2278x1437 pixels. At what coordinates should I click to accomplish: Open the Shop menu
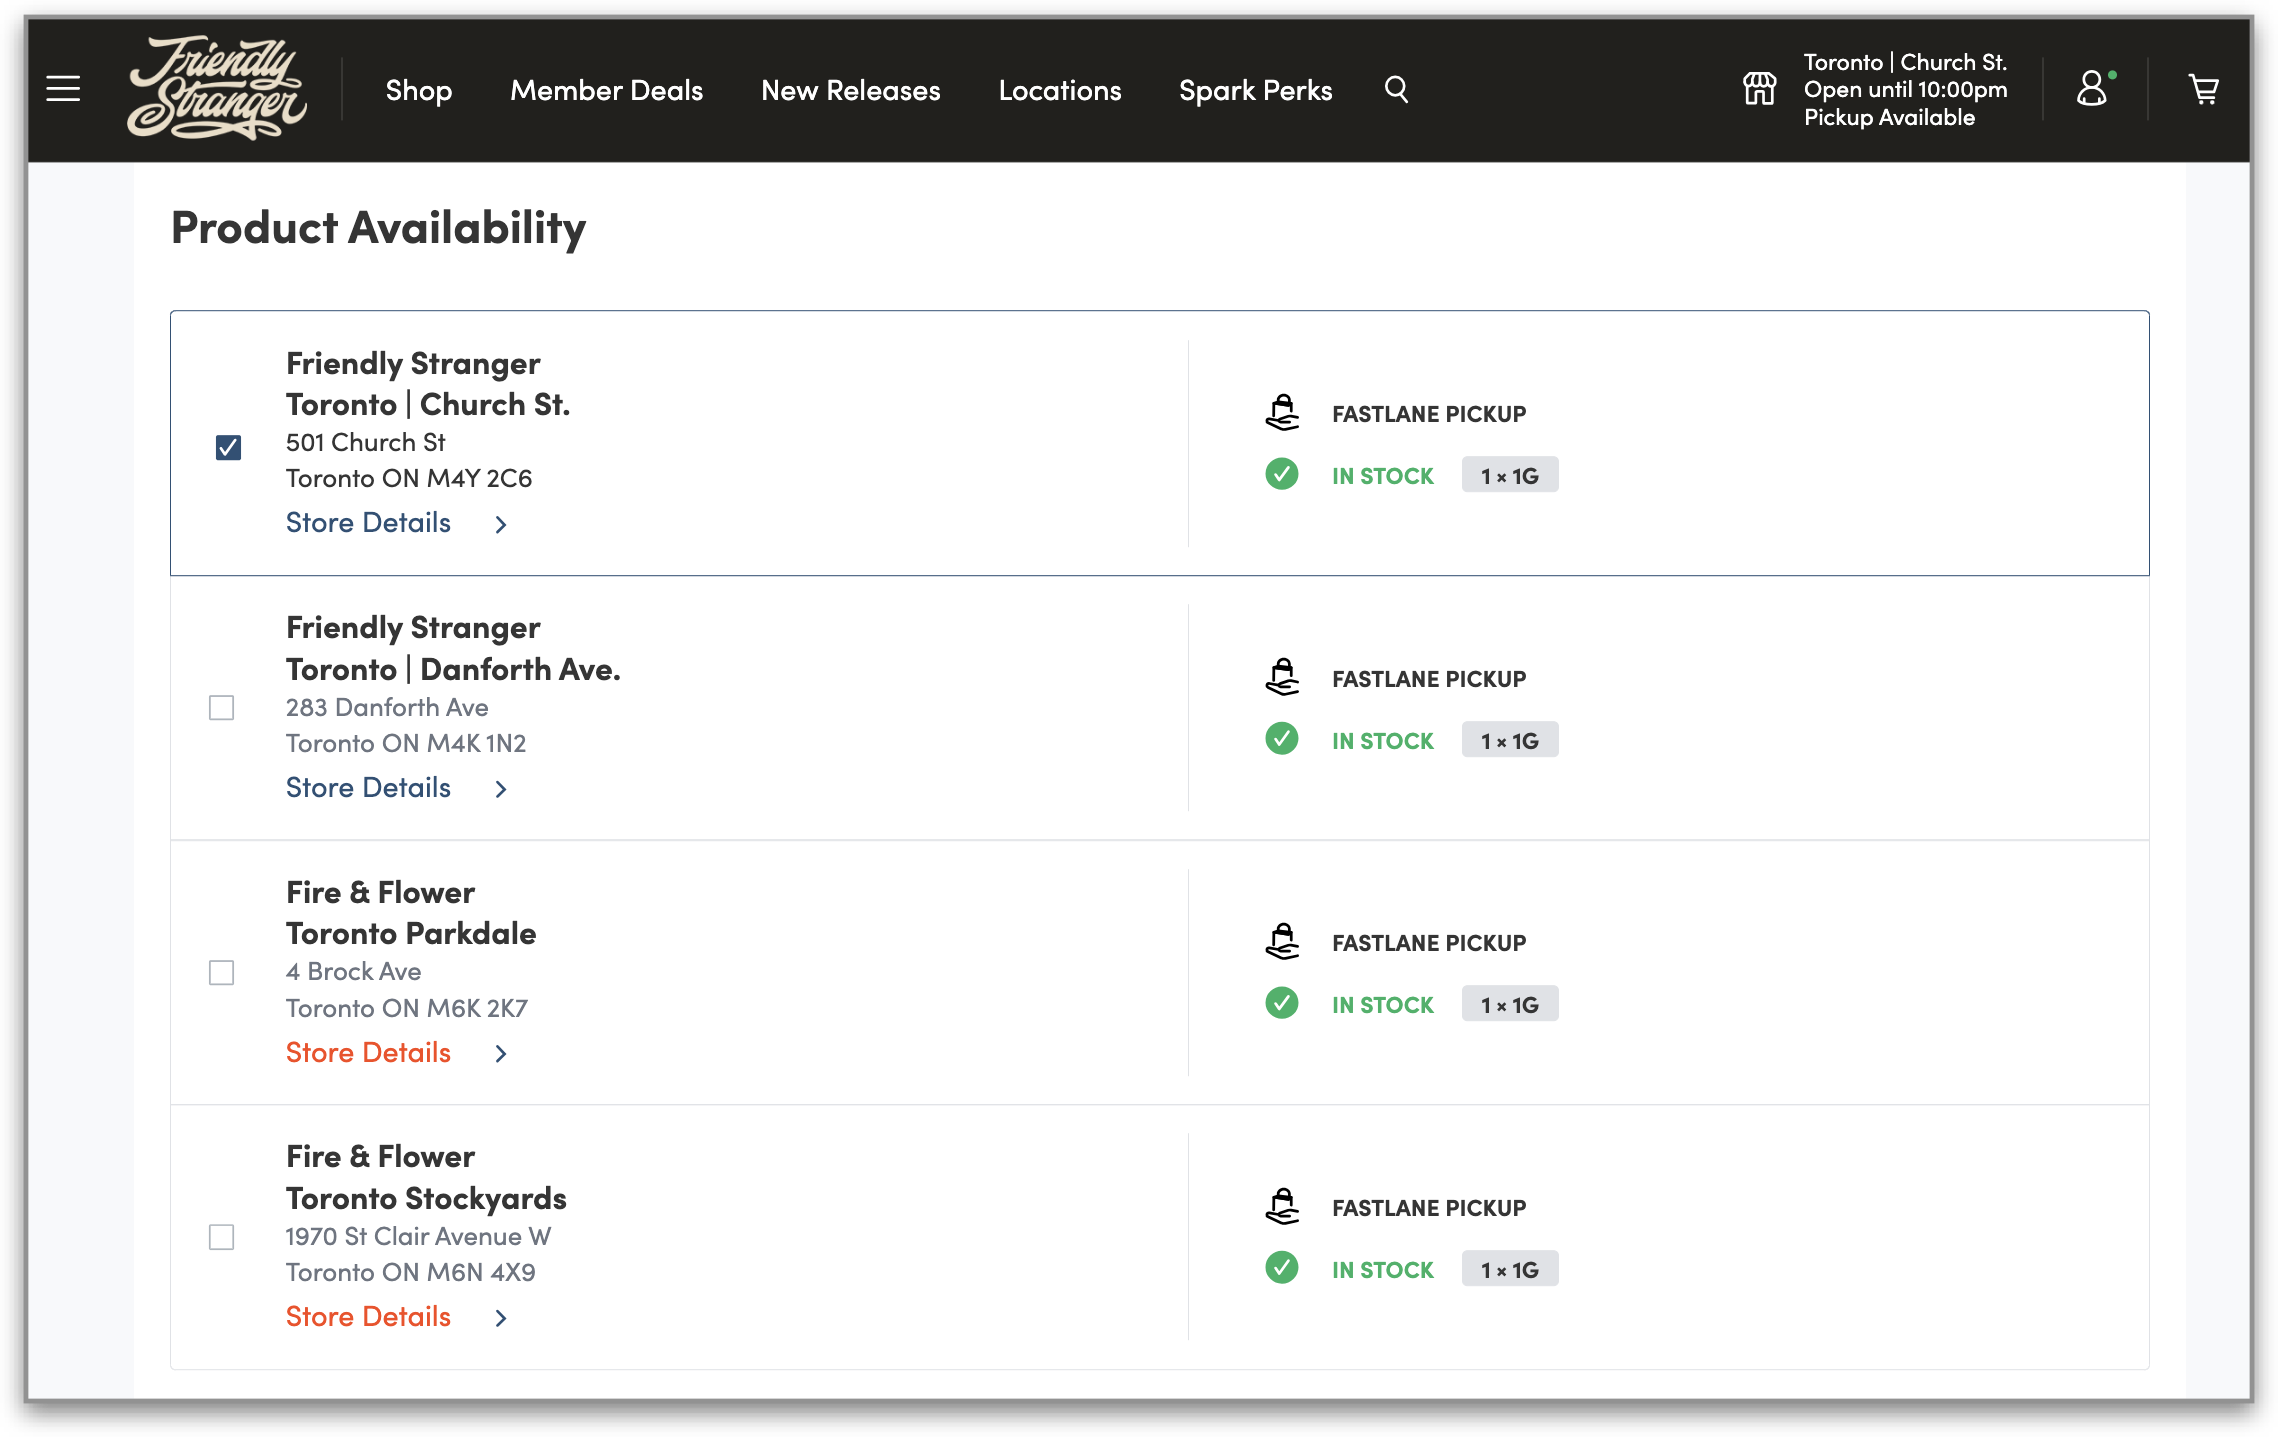418,90
